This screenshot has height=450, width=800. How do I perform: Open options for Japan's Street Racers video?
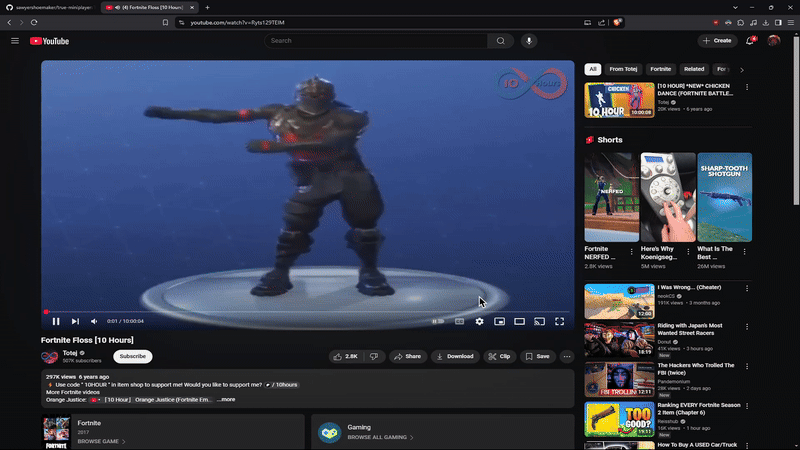(x=747, y=327)
